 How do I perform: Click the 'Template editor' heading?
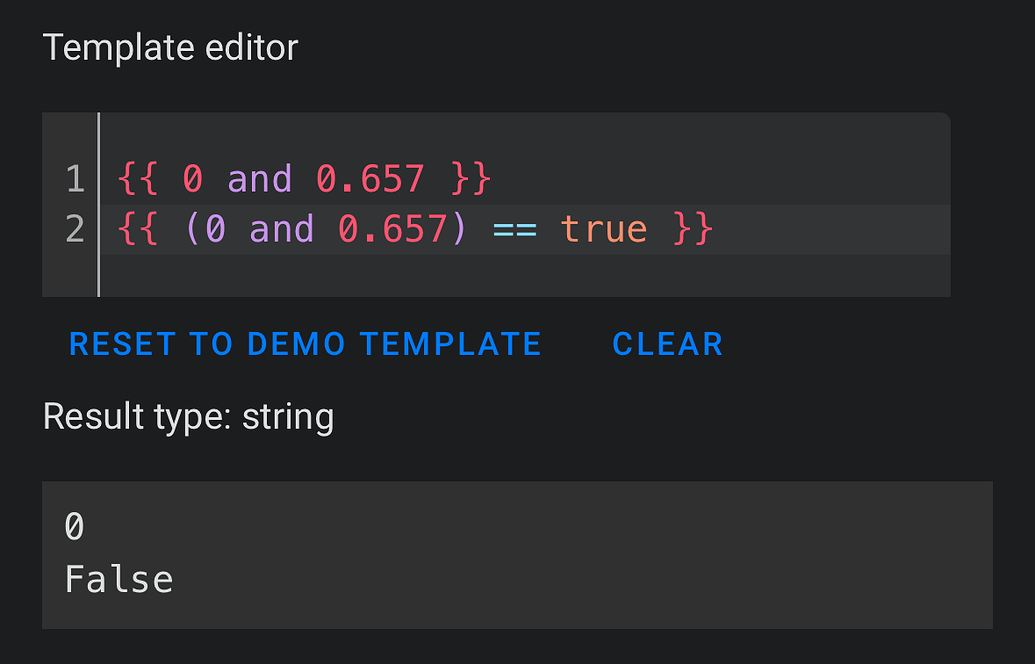[170, 47]
